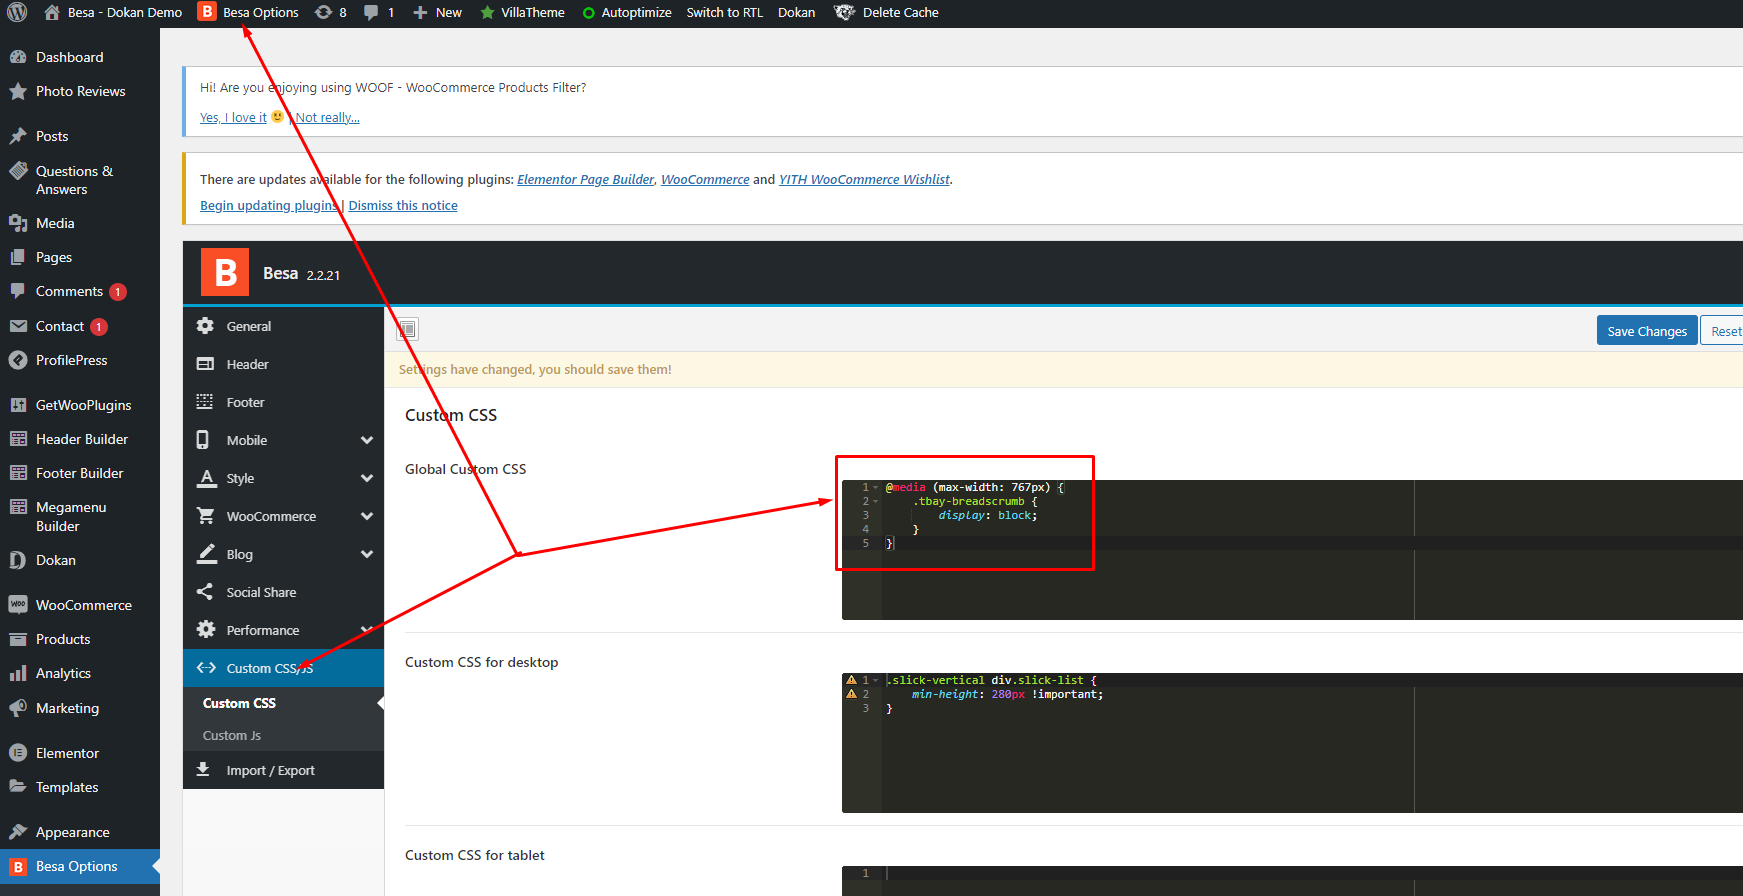Viewport: 1743px width, 896px height.
Task: Open the General options tab
Action: (x=283, y=326)
